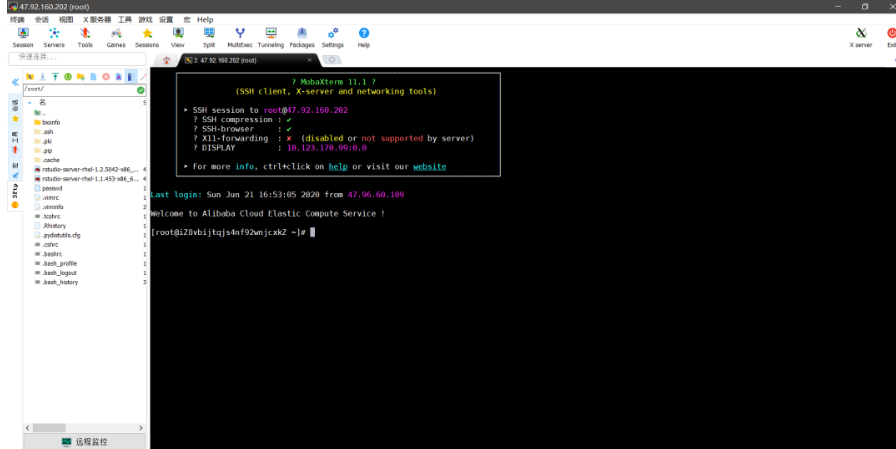Open the home tab icon
Image resolution: width=896 pixels, height=449 pixels.
166,60
